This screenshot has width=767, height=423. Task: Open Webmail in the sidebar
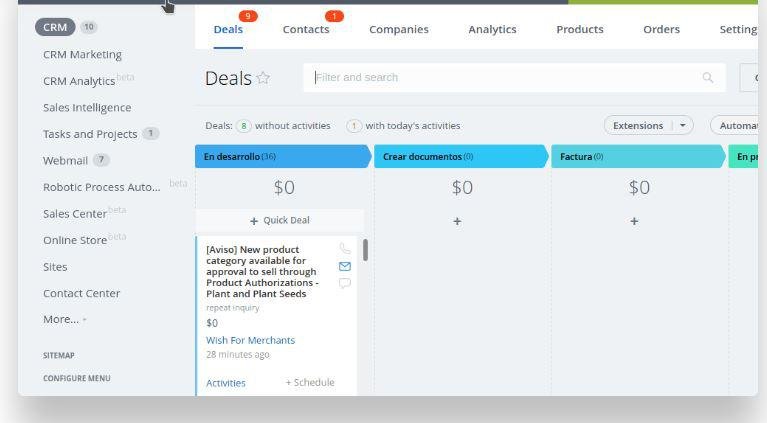click(x=65, y=160)
